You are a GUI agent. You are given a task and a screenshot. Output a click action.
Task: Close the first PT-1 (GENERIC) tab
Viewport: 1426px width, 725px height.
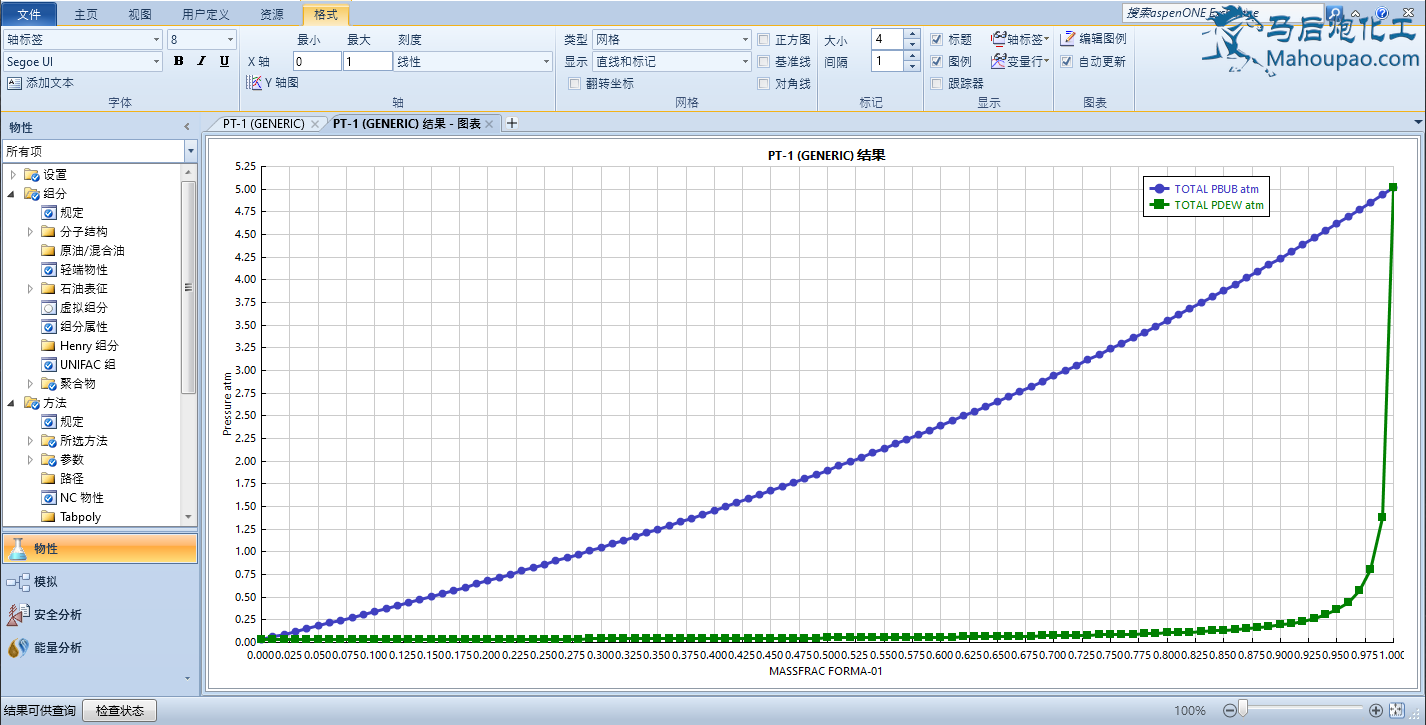(315, 124)
